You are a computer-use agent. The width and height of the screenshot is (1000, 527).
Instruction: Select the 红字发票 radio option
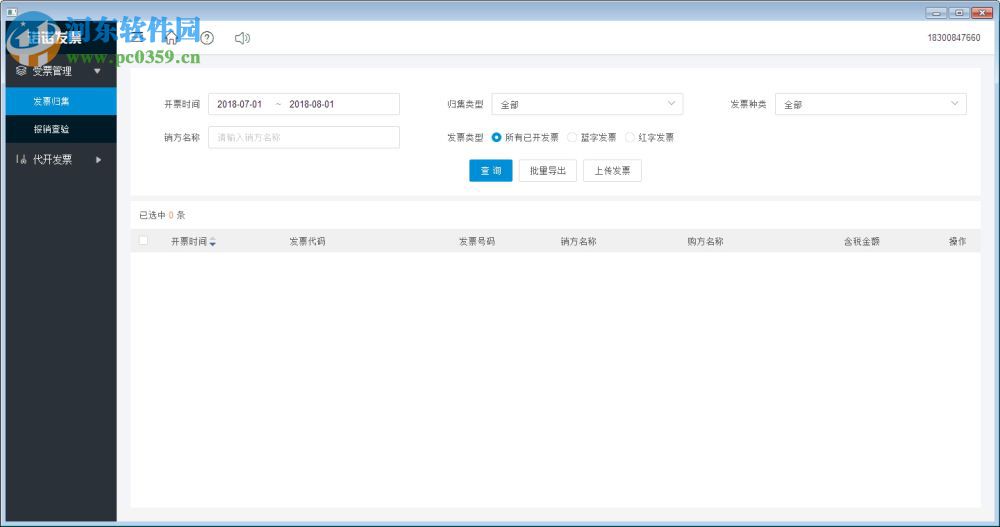point(629,137)
